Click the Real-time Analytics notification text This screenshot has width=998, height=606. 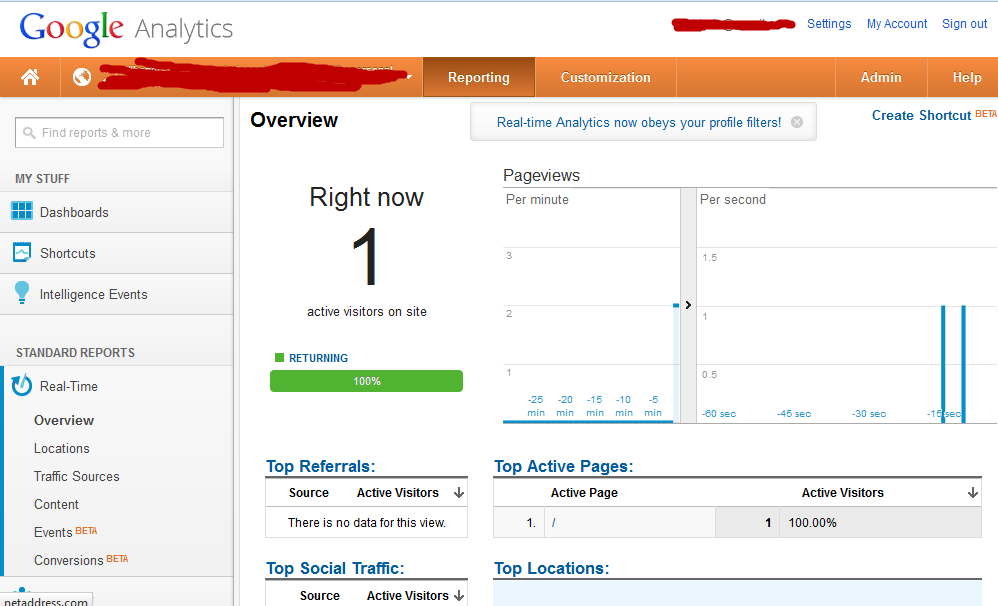pos(638,122)
